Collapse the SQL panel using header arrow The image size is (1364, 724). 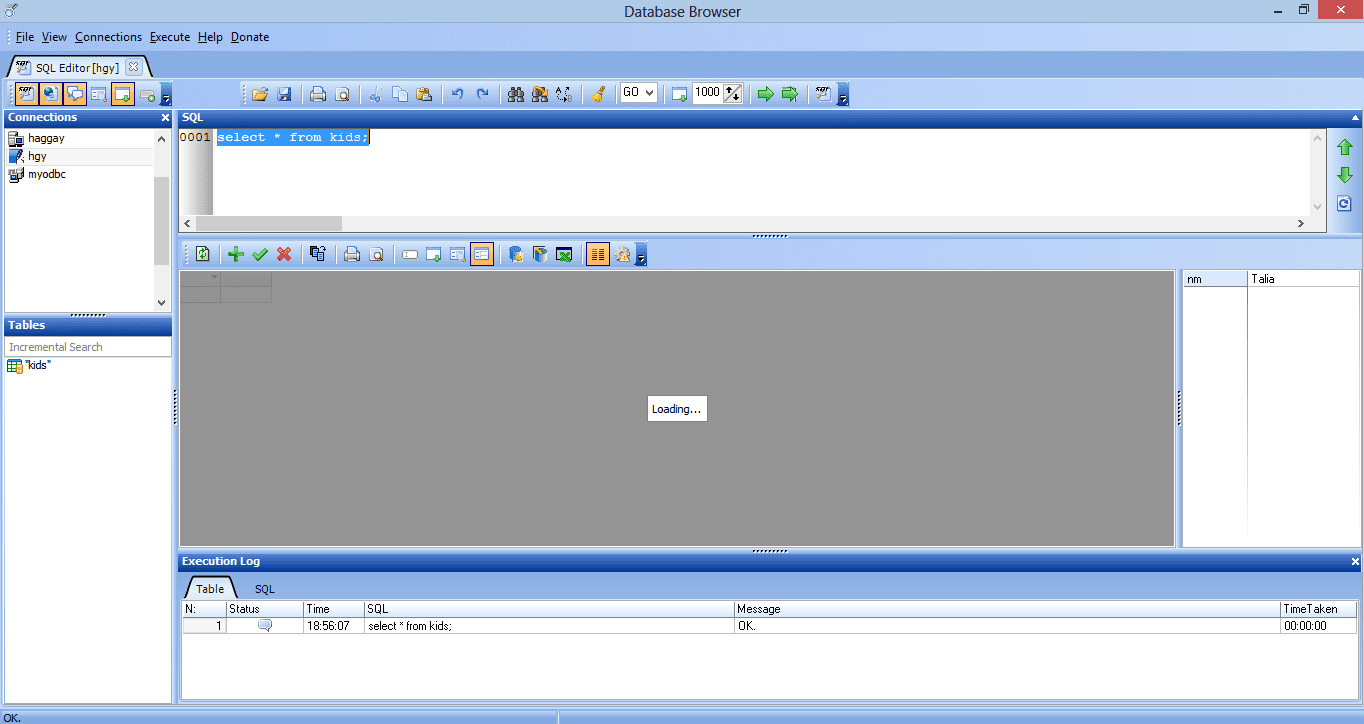pyautogui.click(x=1355, y=118)
